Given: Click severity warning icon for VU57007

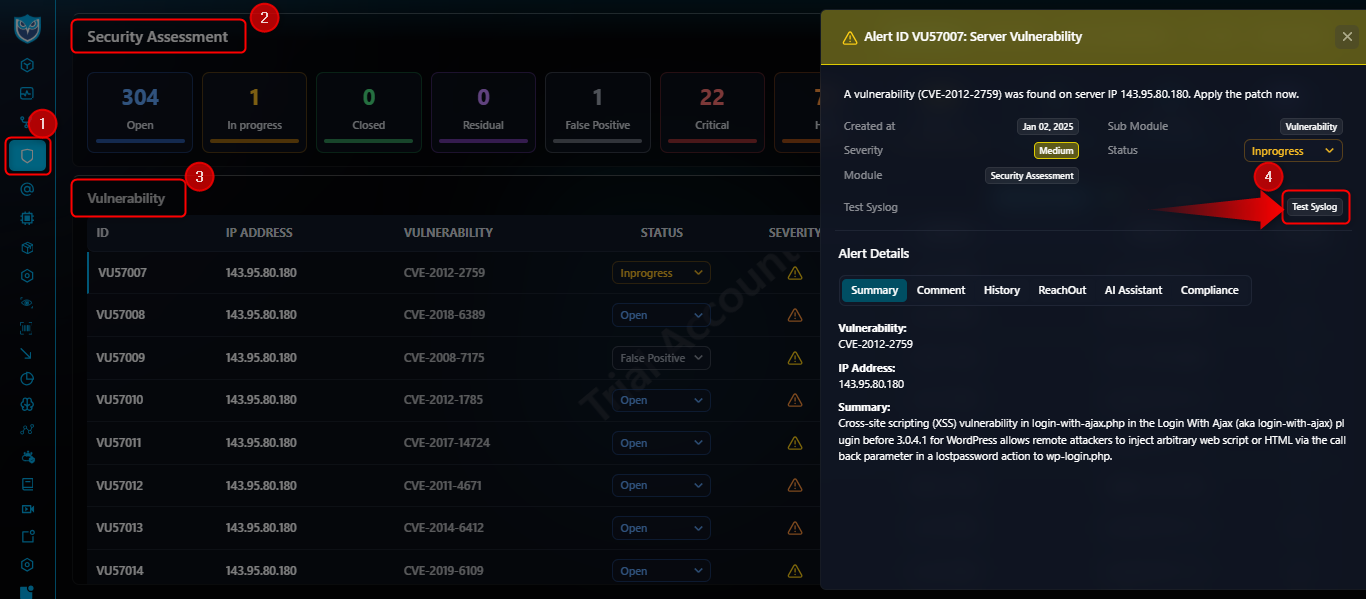Looking at the screenshot, I should tap(795, 273).
